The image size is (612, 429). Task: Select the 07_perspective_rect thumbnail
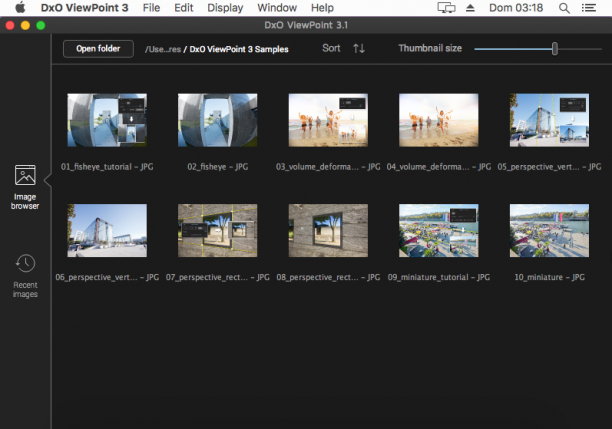(217, 230)
